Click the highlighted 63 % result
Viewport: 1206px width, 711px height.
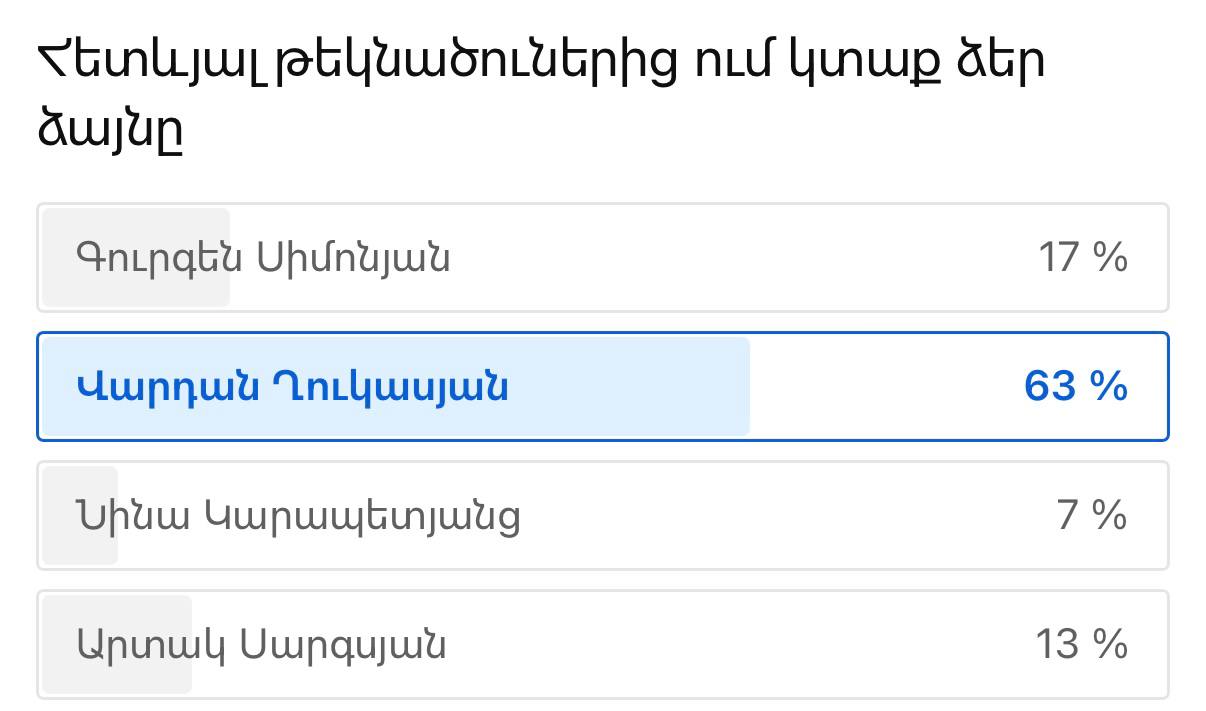[1076, 386]
